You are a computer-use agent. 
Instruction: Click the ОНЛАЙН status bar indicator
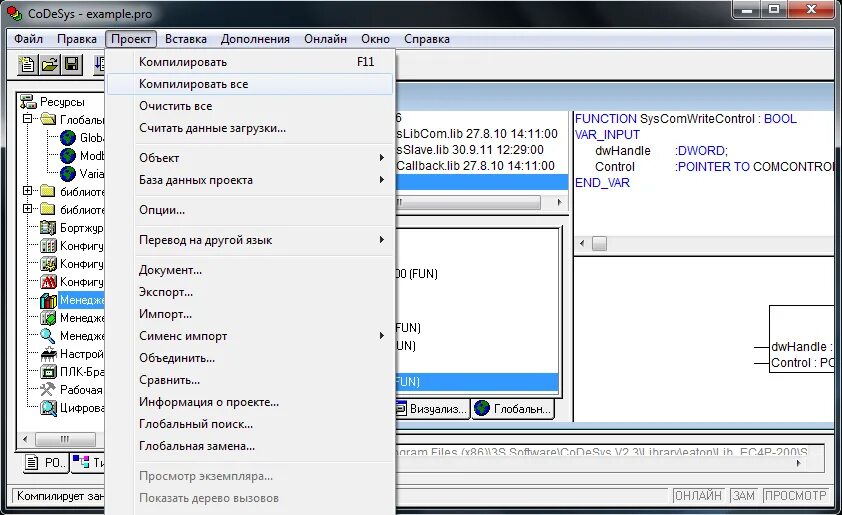pos(698,495)
